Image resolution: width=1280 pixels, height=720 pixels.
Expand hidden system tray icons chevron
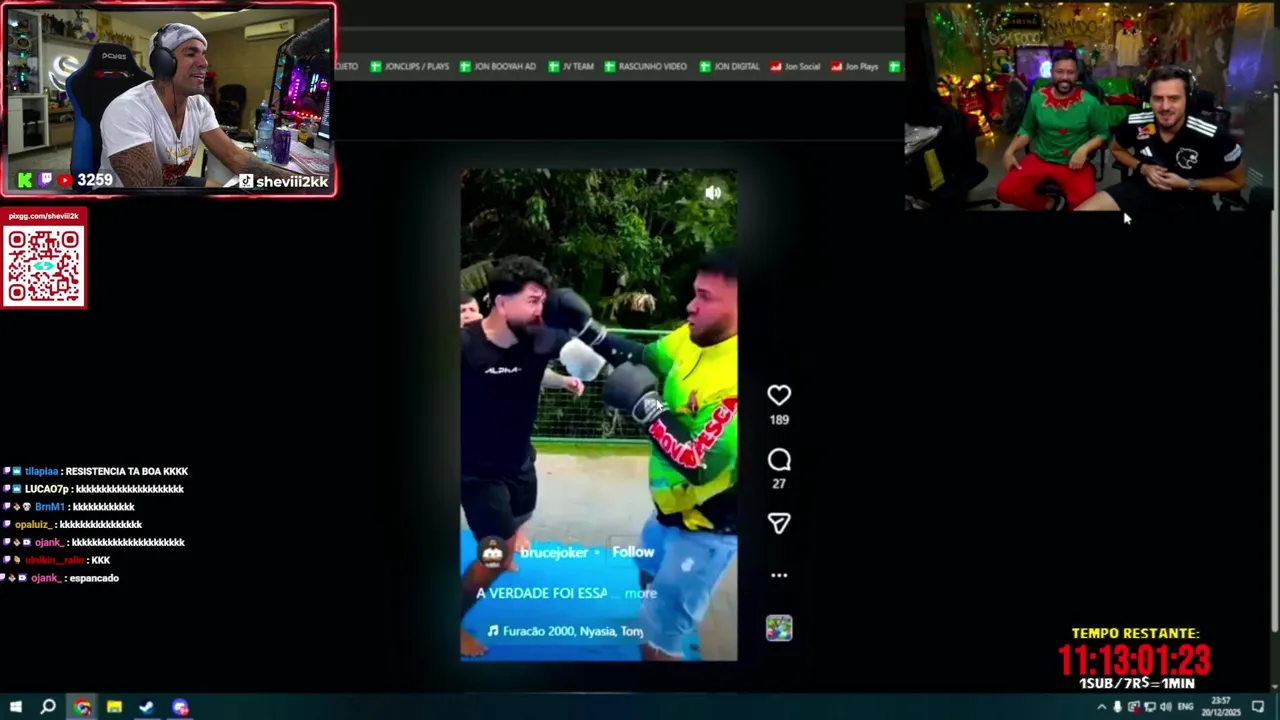tap(1102, 707)
